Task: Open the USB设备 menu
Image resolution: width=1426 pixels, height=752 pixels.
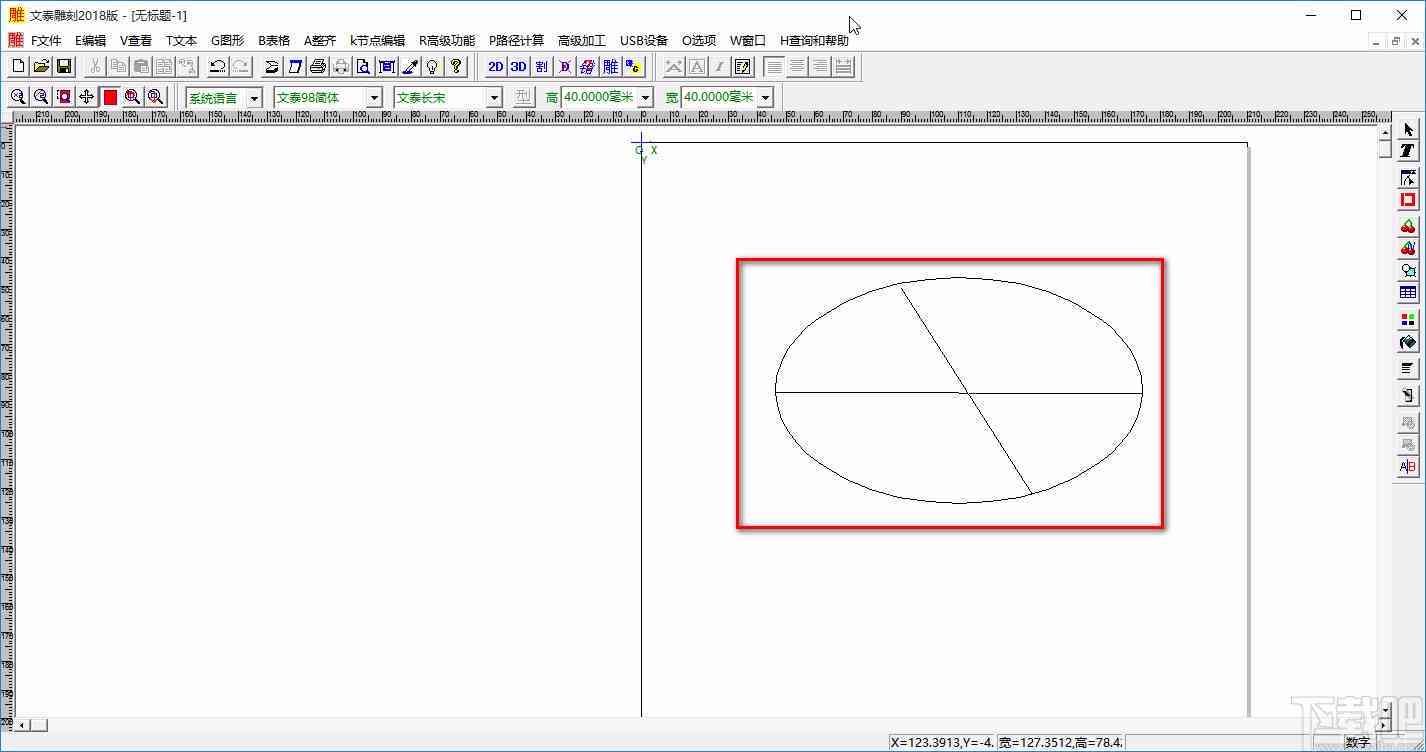Action: 644,41
